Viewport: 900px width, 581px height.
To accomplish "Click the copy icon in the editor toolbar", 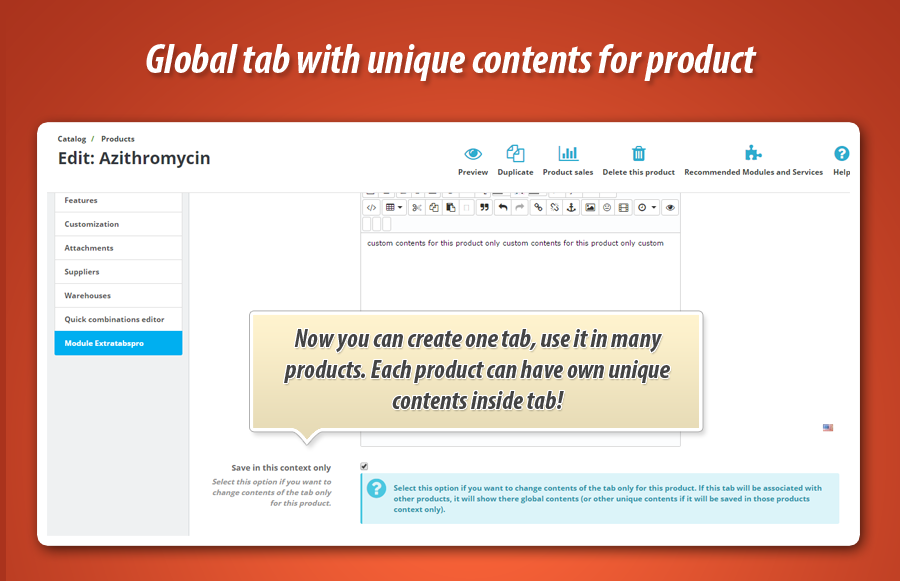I will (433, 207).
